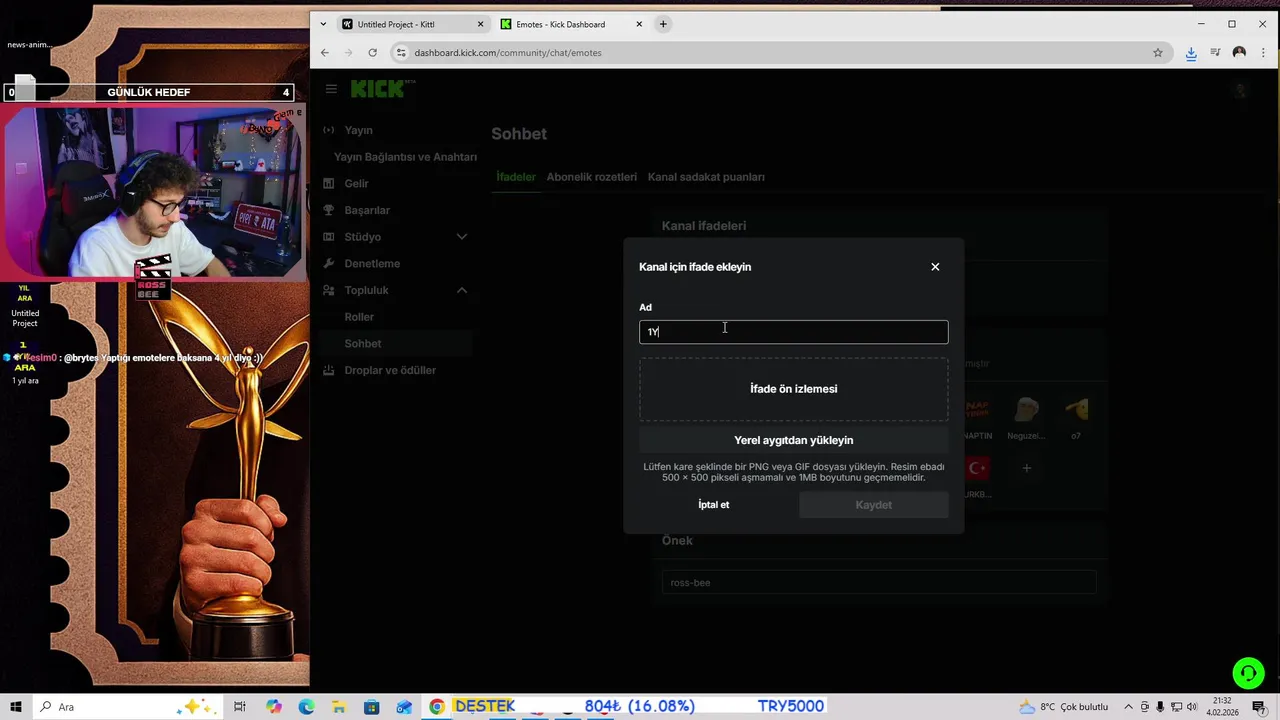The image size is (1280, 720).
Task: Open the green support chat bubble
Action: coord(1248,673)
